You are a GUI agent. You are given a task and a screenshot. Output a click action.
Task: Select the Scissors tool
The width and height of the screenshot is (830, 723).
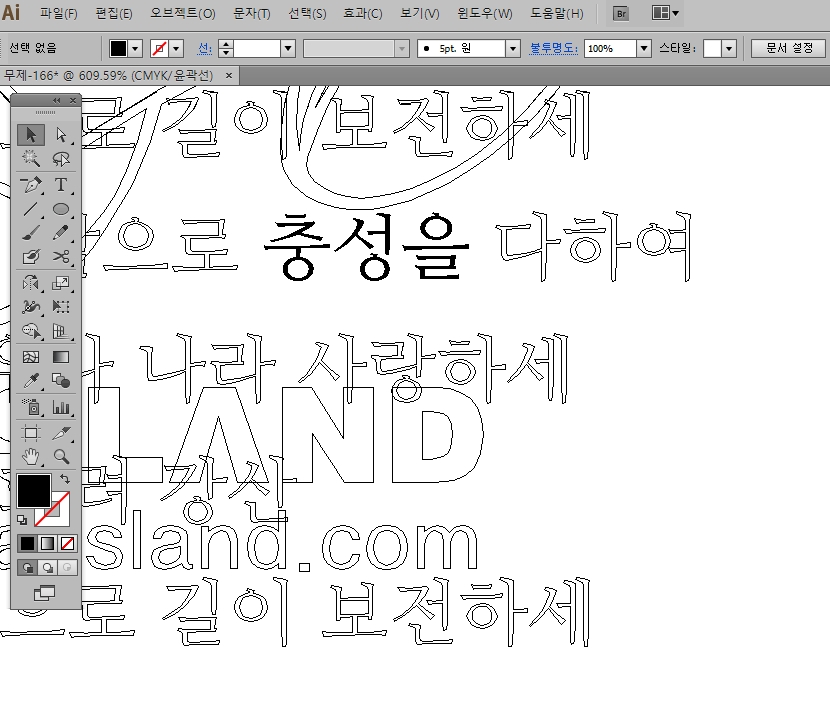pos(61,257)
